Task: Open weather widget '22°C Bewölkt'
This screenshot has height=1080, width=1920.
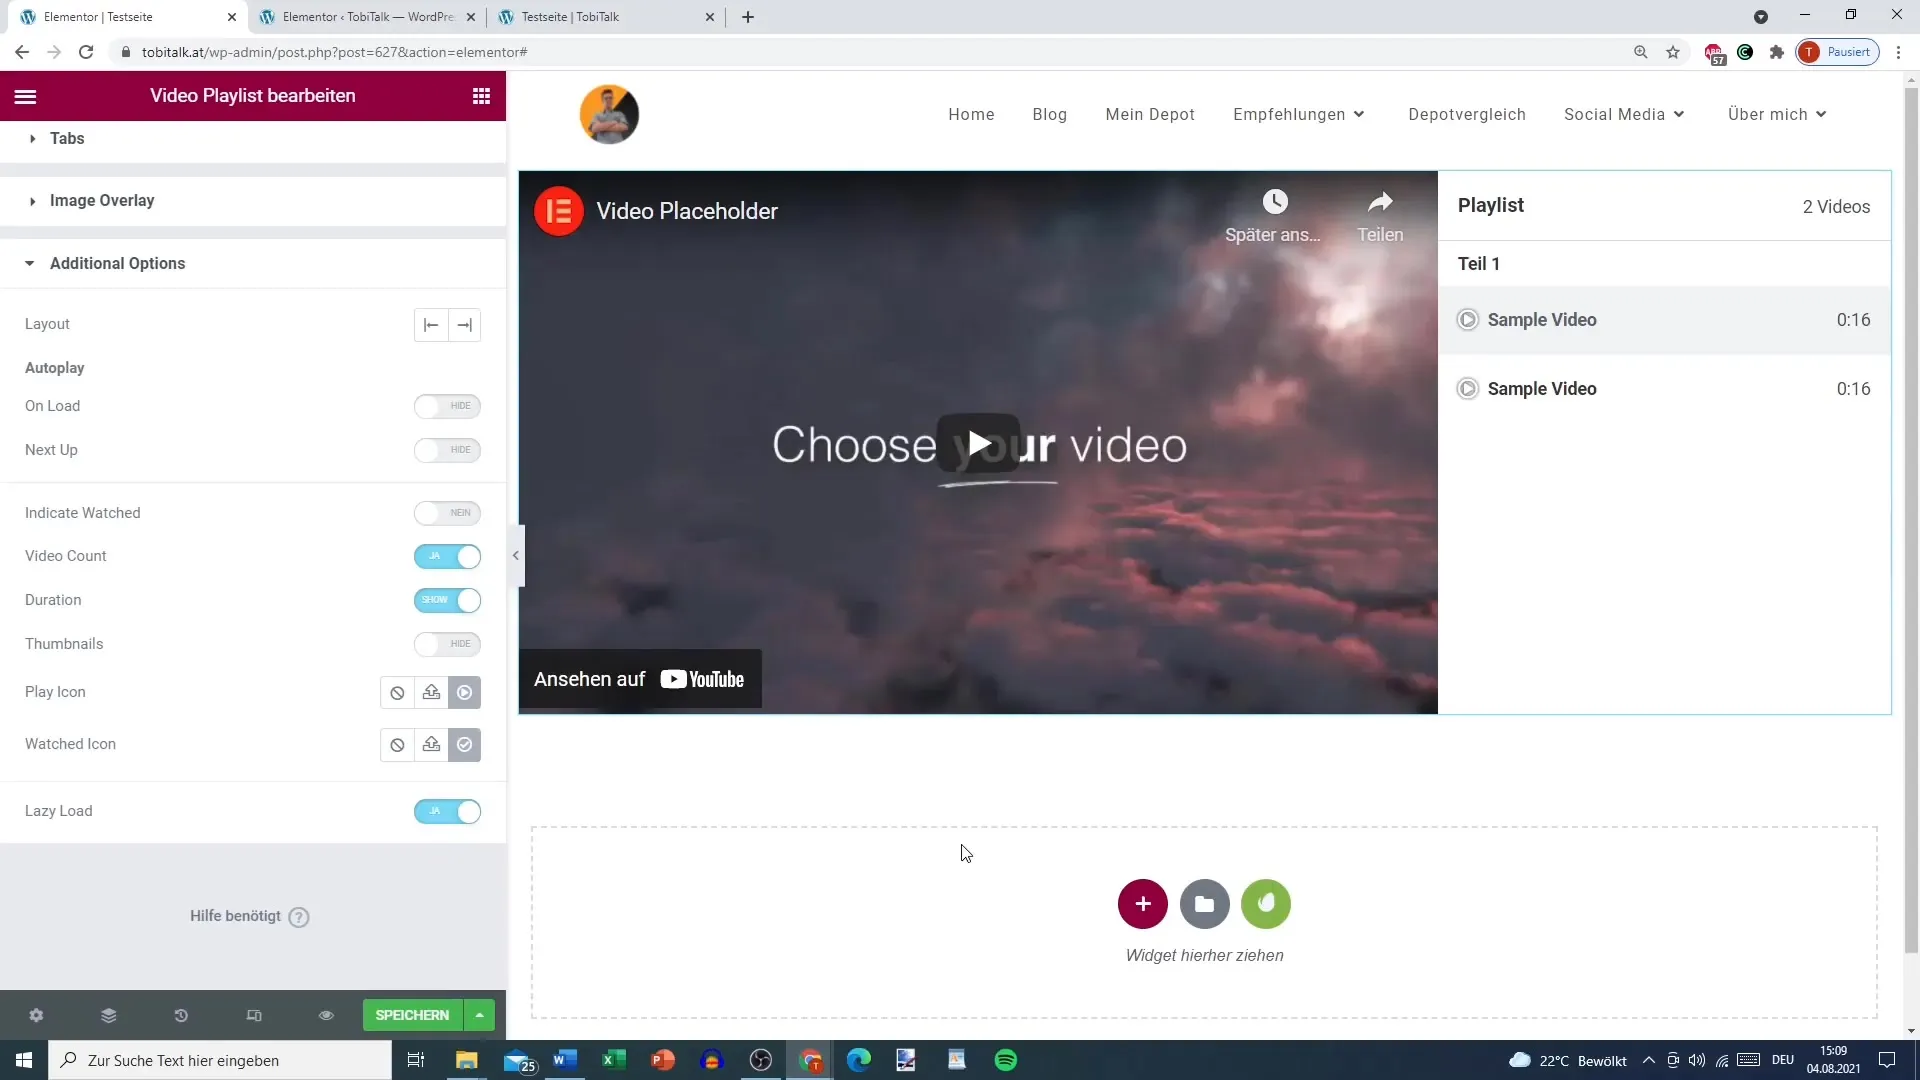Action: pyautogui.click(x=1567, y=1060)
